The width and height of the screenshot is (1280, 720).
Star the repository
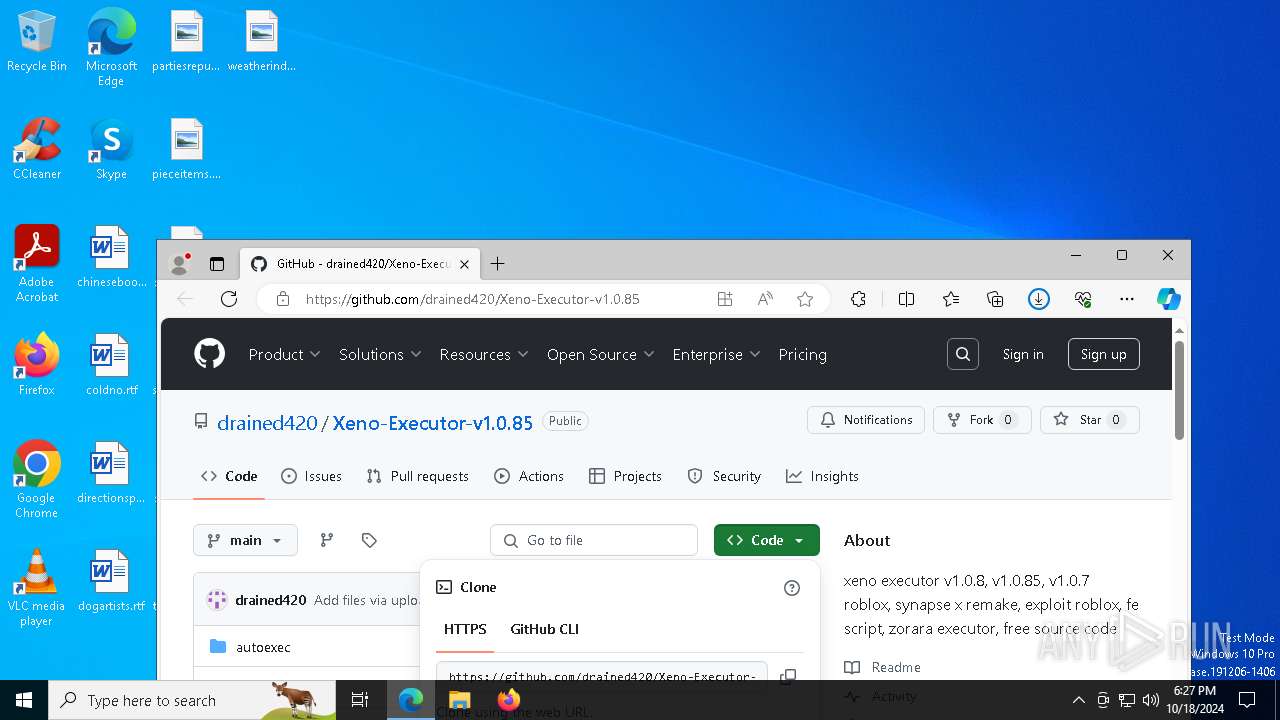1089,420
